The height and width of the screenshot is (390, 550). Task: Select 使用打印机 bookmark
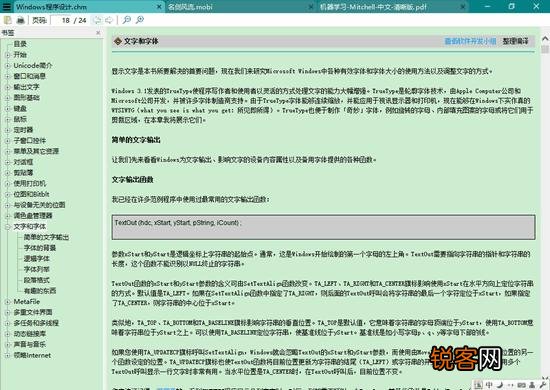point(30,183)
